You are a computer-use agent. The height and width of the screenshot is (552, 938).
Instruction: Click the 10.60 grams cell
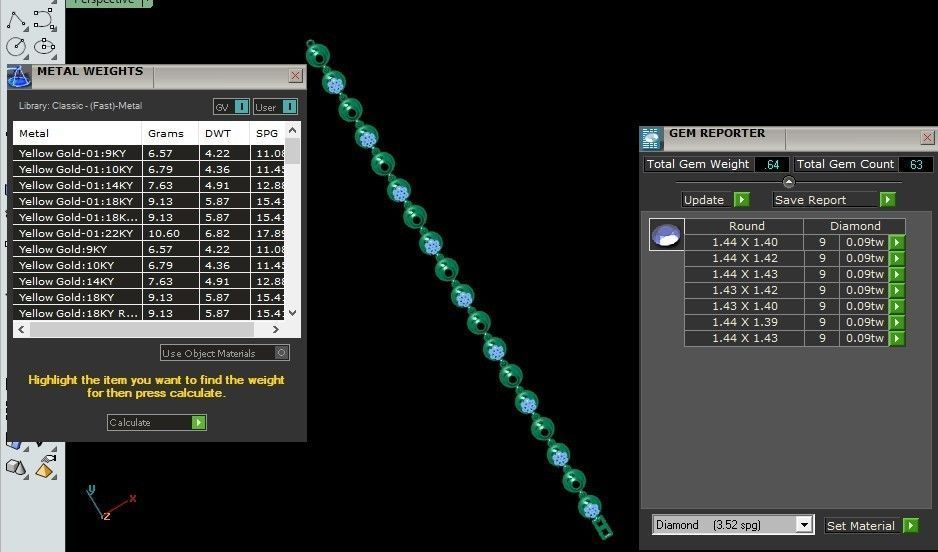(x=170, y=233)
